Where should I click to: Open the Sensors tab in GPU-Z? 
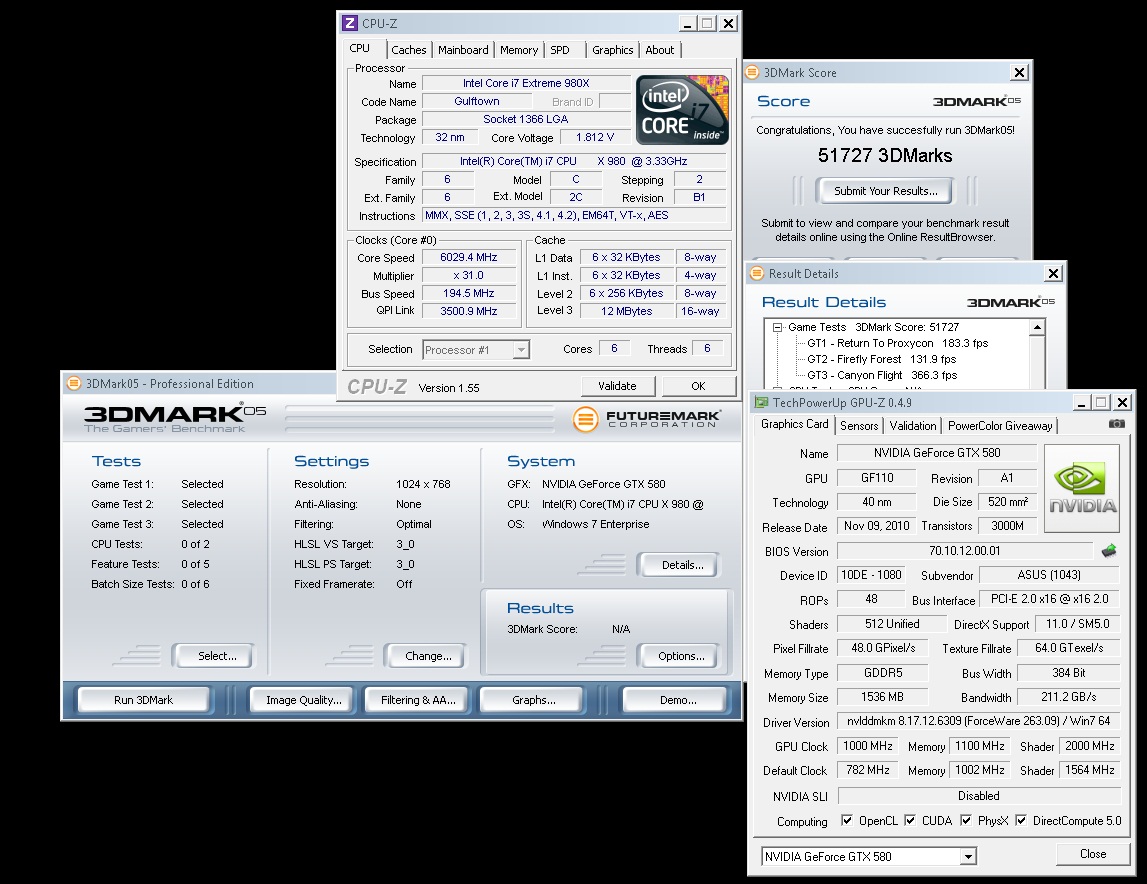tap(859, 425)
